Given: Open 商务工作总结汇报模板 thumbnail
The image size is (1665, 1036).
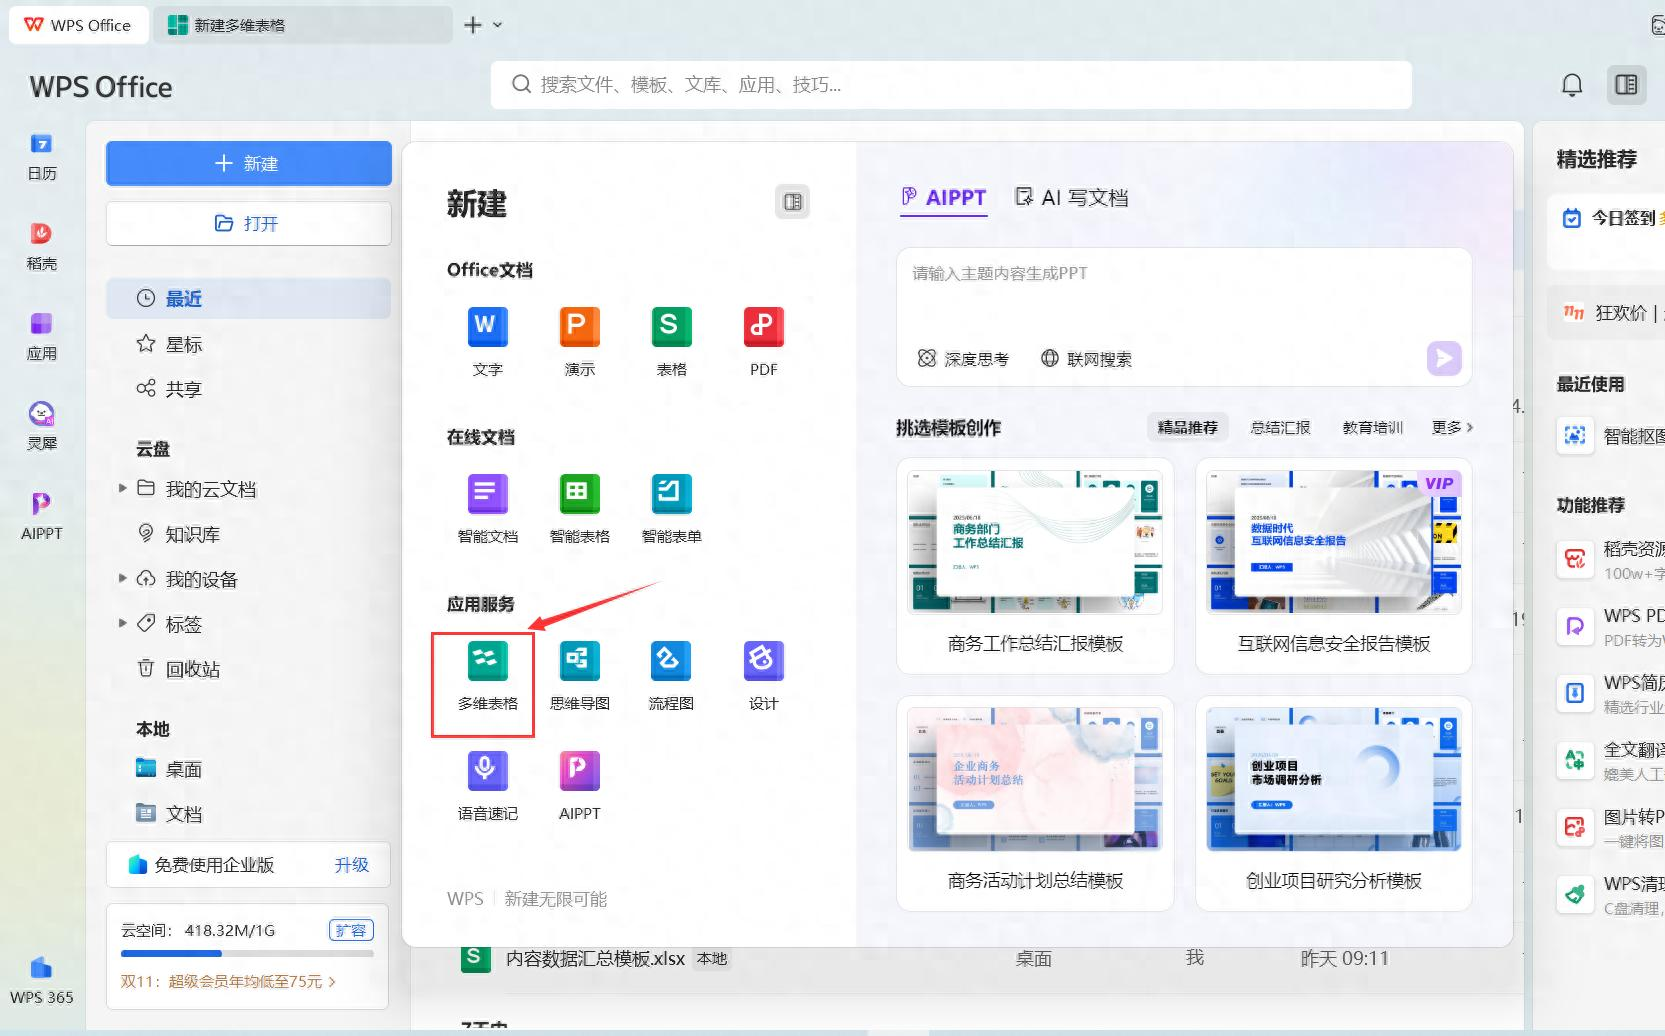Looking at the screenshot, I should point(1035,542).
